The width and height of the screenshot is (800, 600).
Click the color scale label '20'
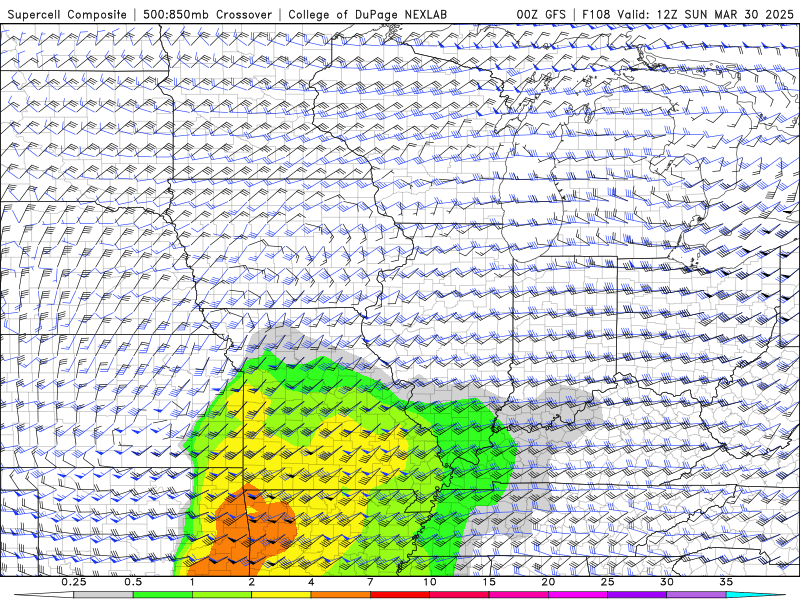548,582
